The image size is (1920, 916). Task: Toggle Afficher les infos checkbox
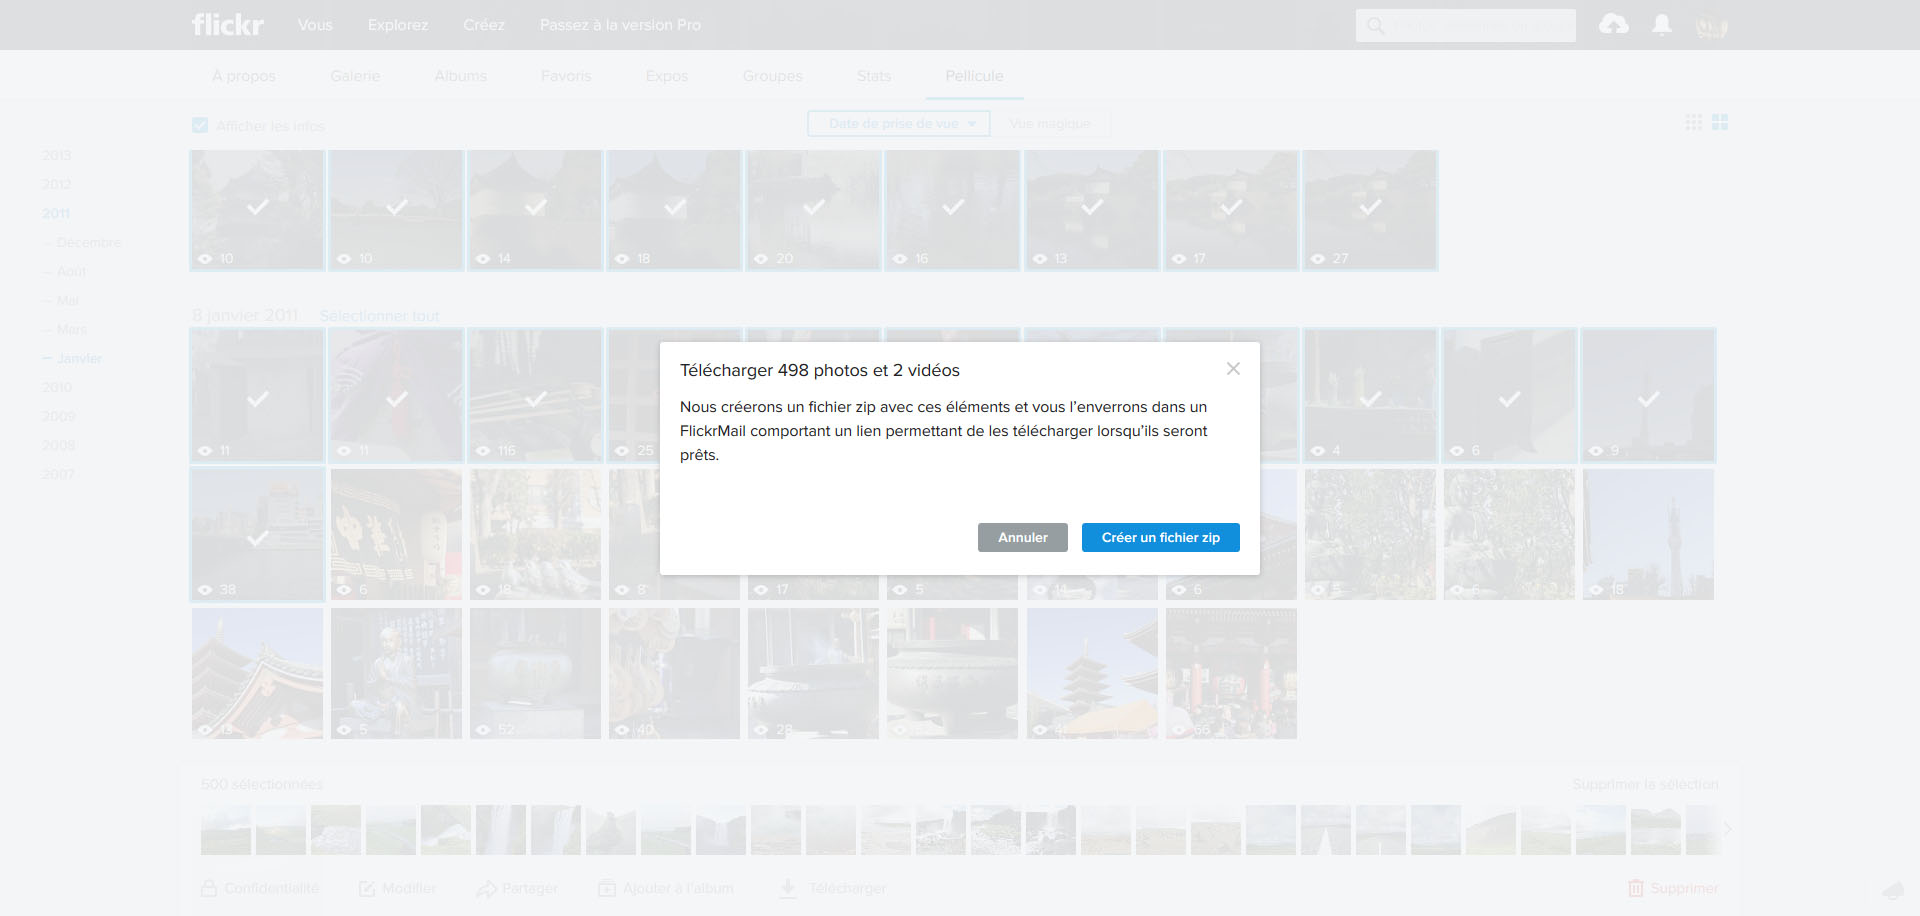pos(200,125)
